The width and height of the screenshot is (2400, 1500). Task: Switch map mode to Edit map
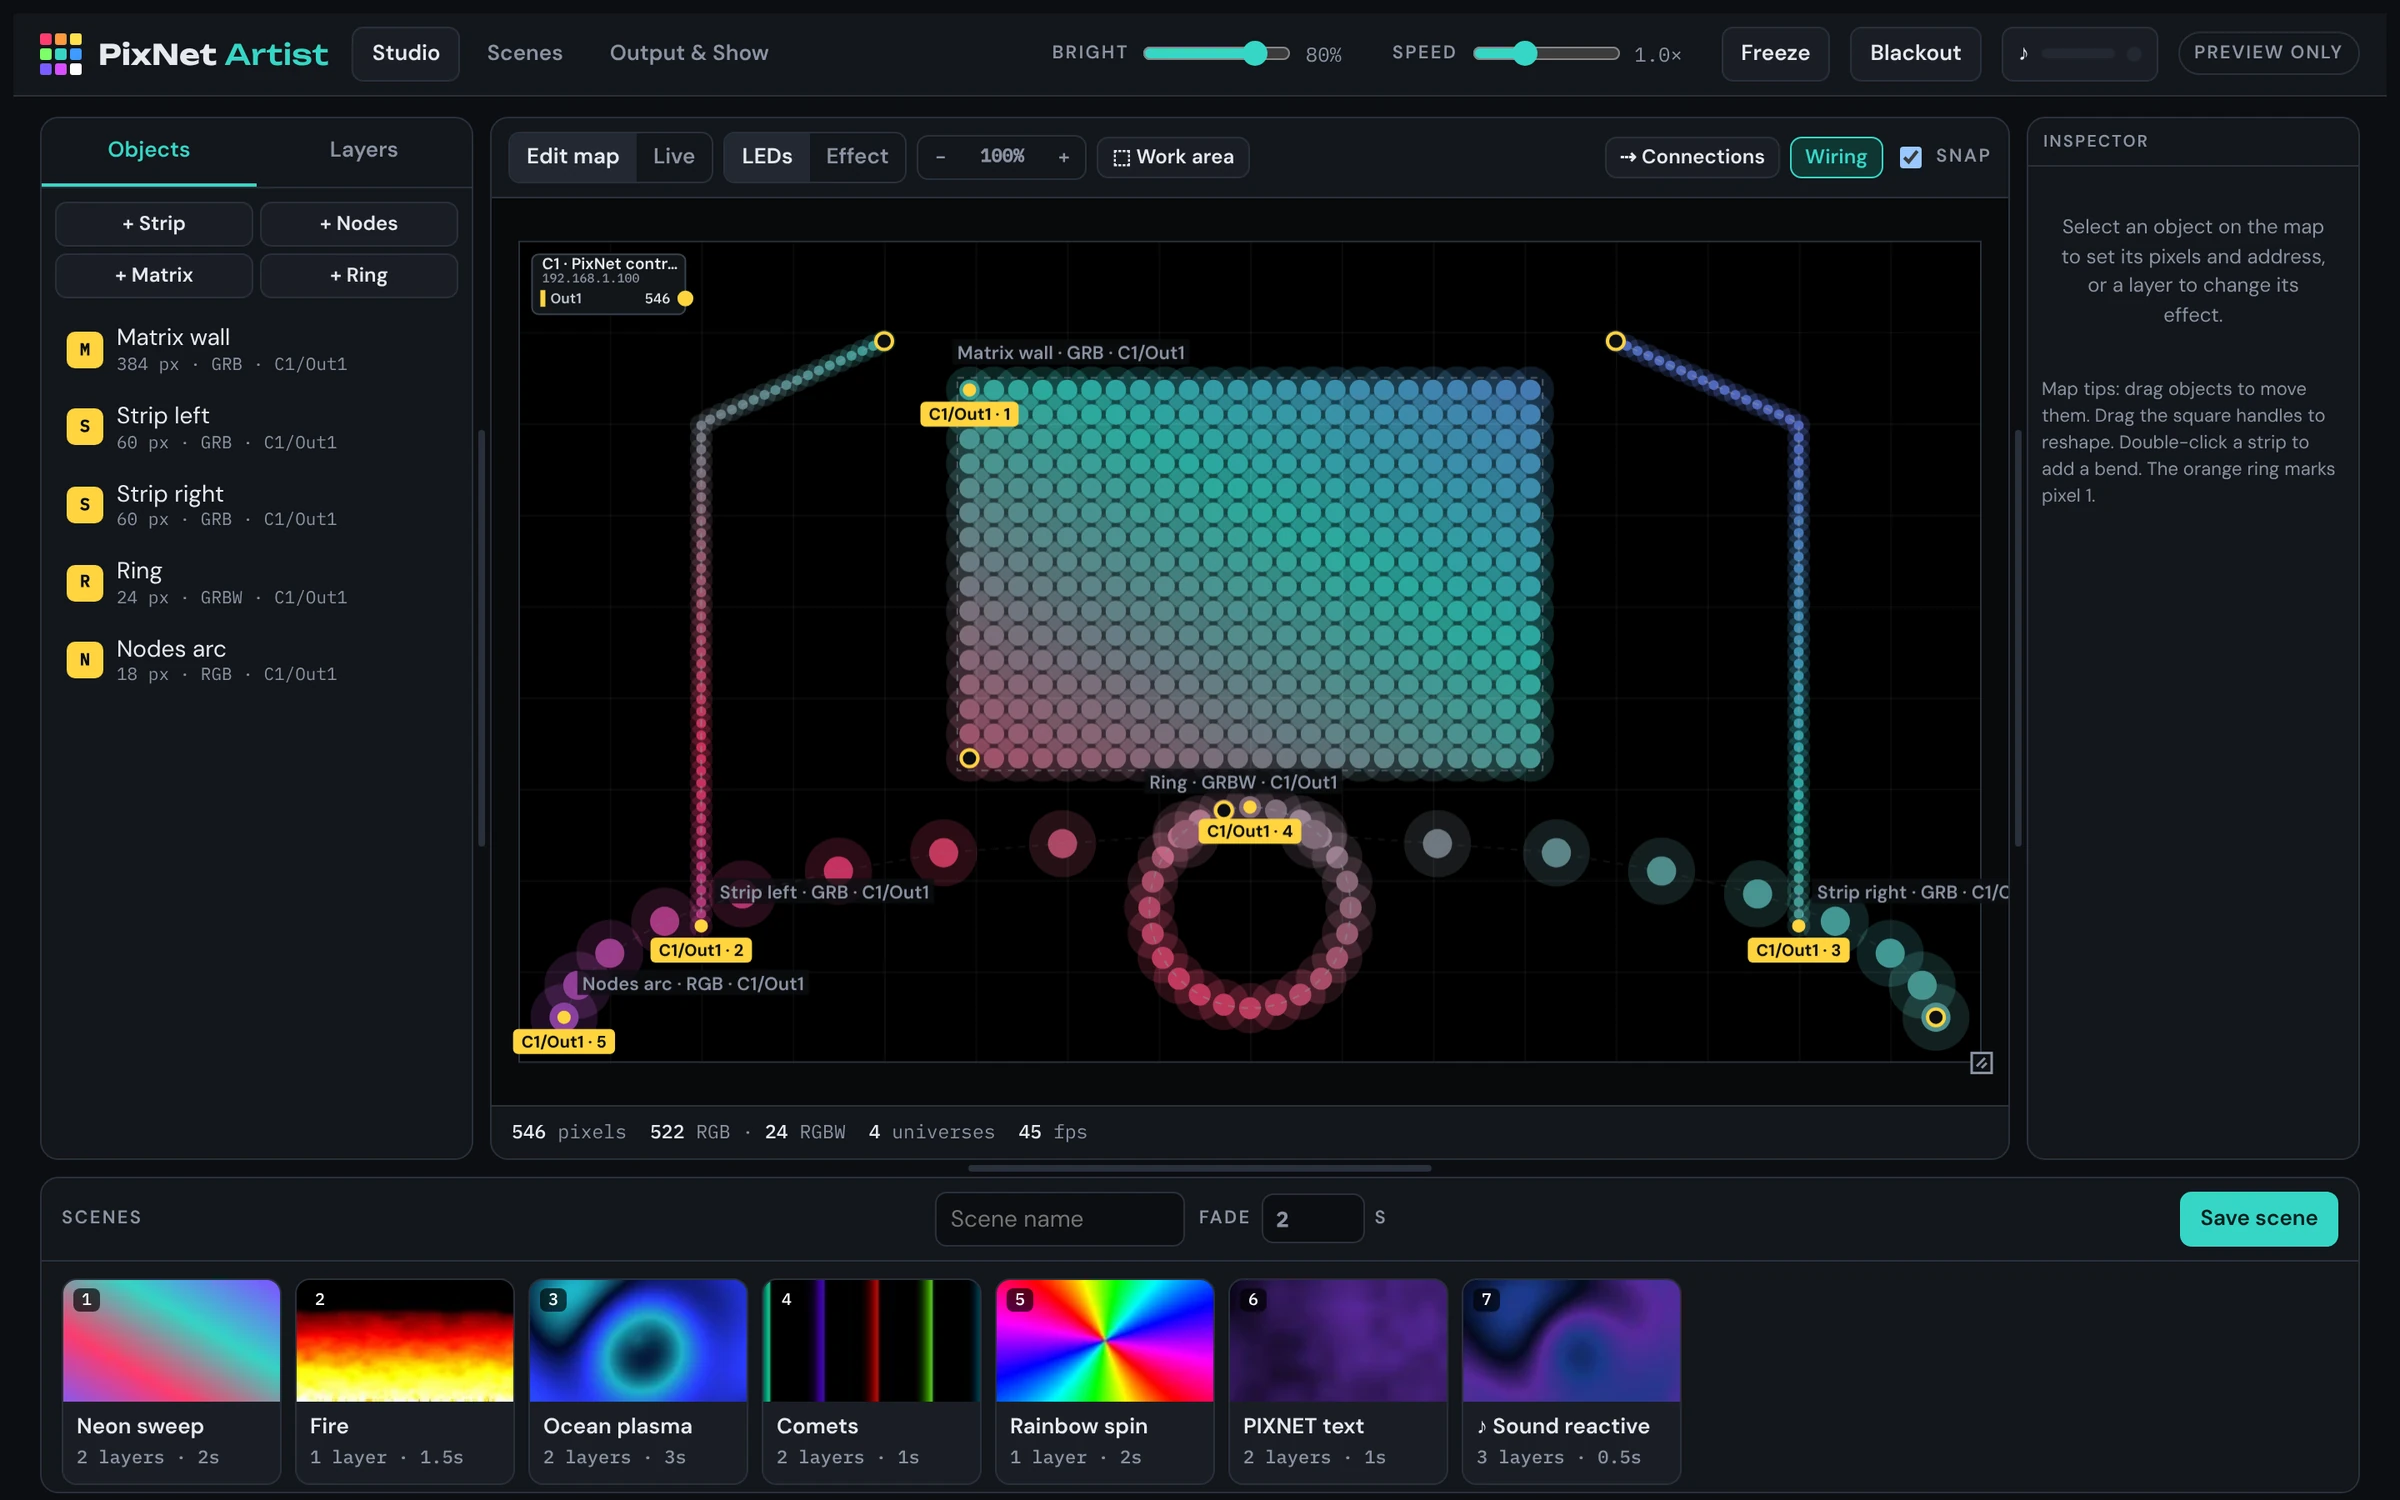click(x=572, y=157)
